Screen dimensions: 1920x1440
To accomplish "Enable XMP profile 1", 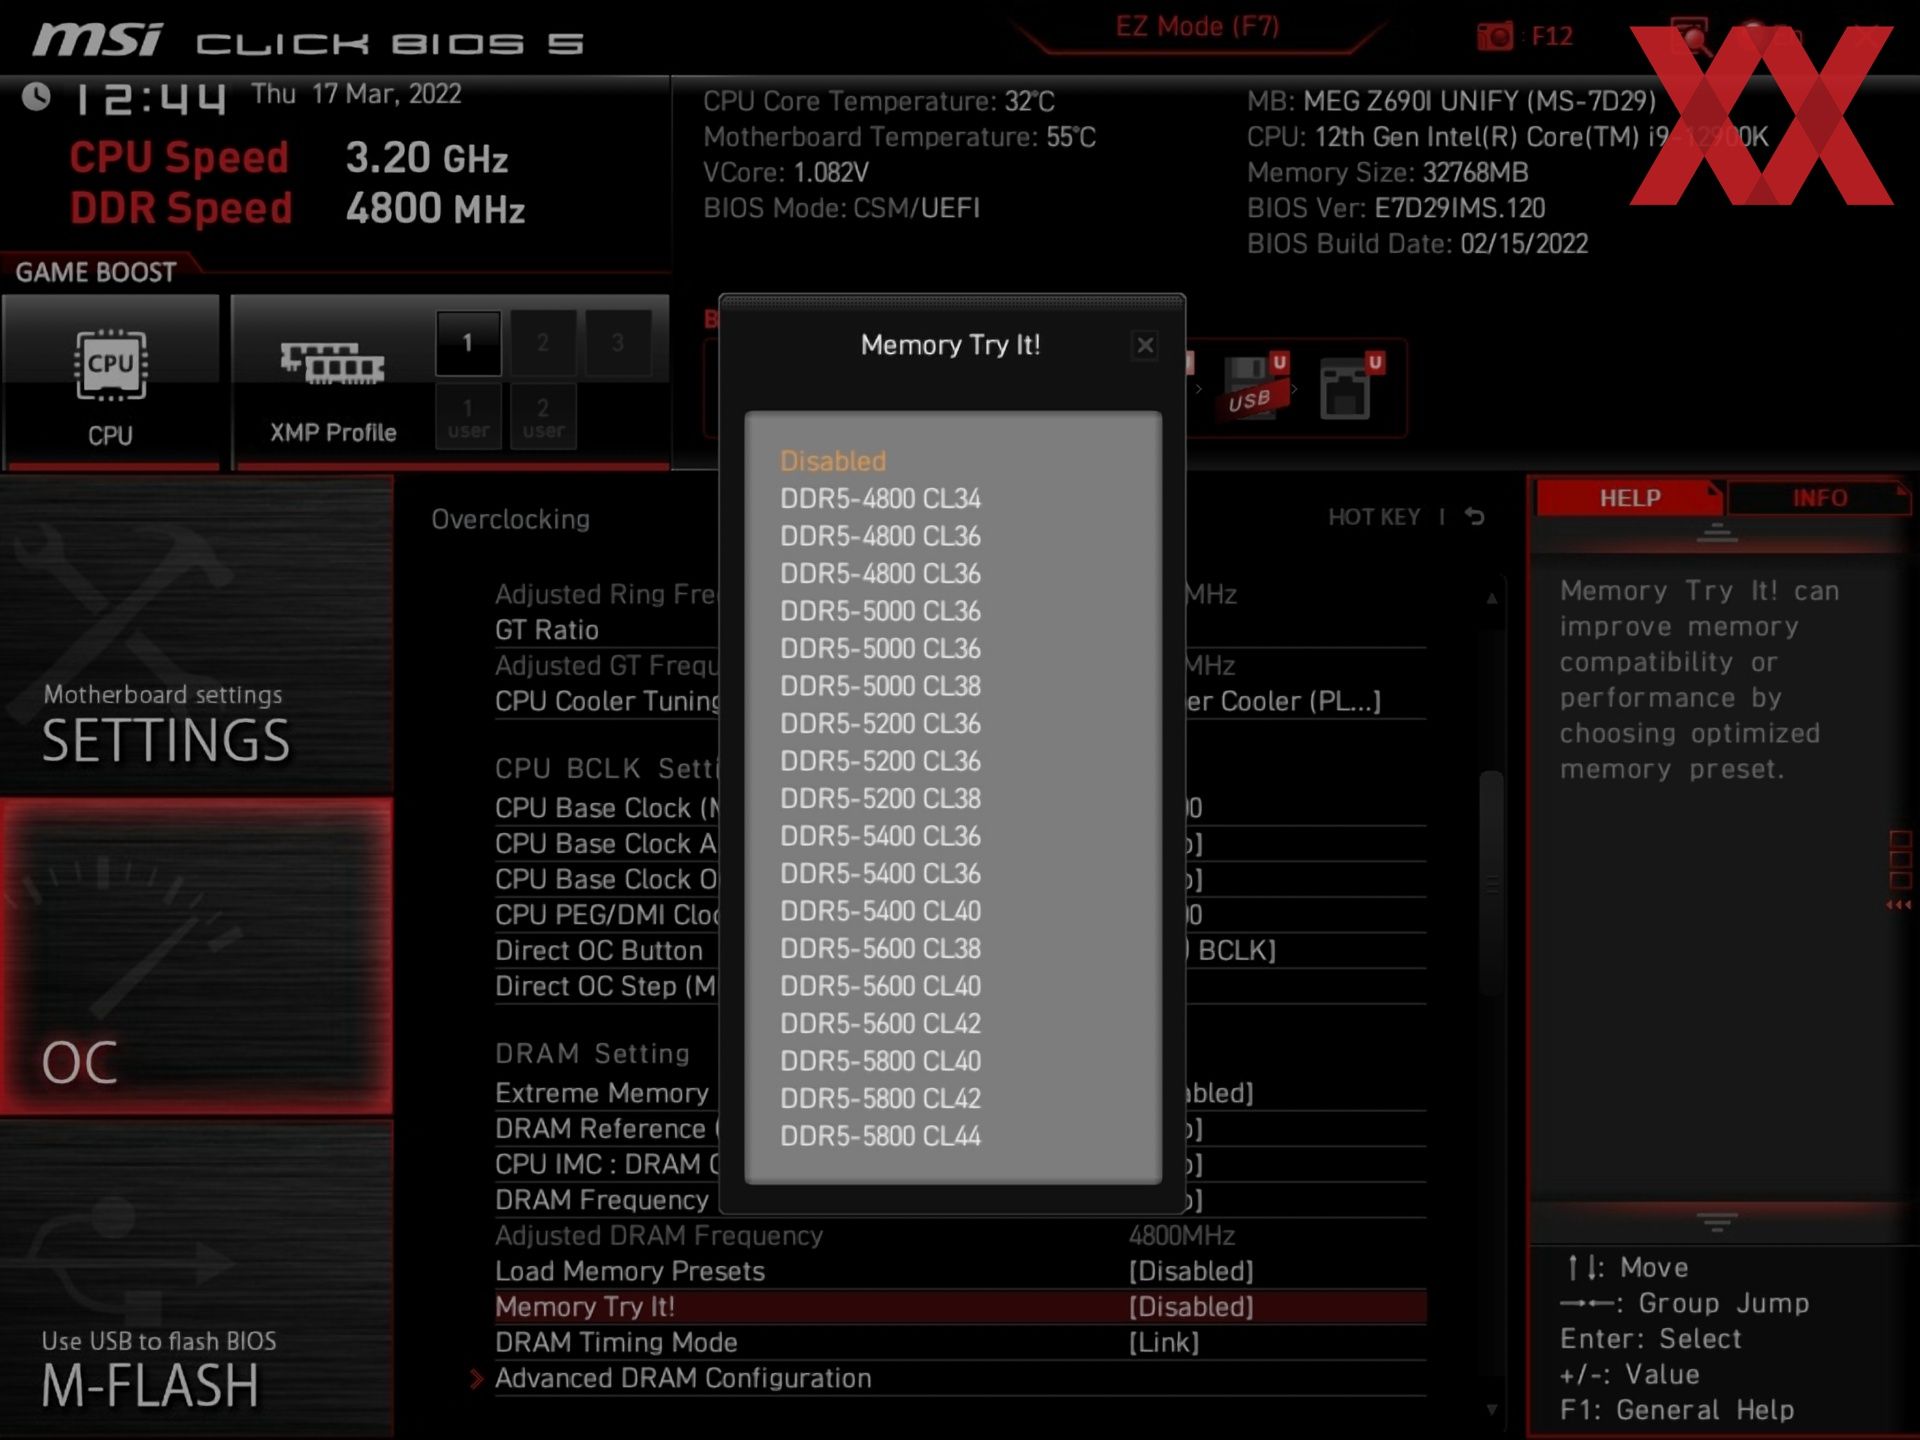I will point(468,343).
